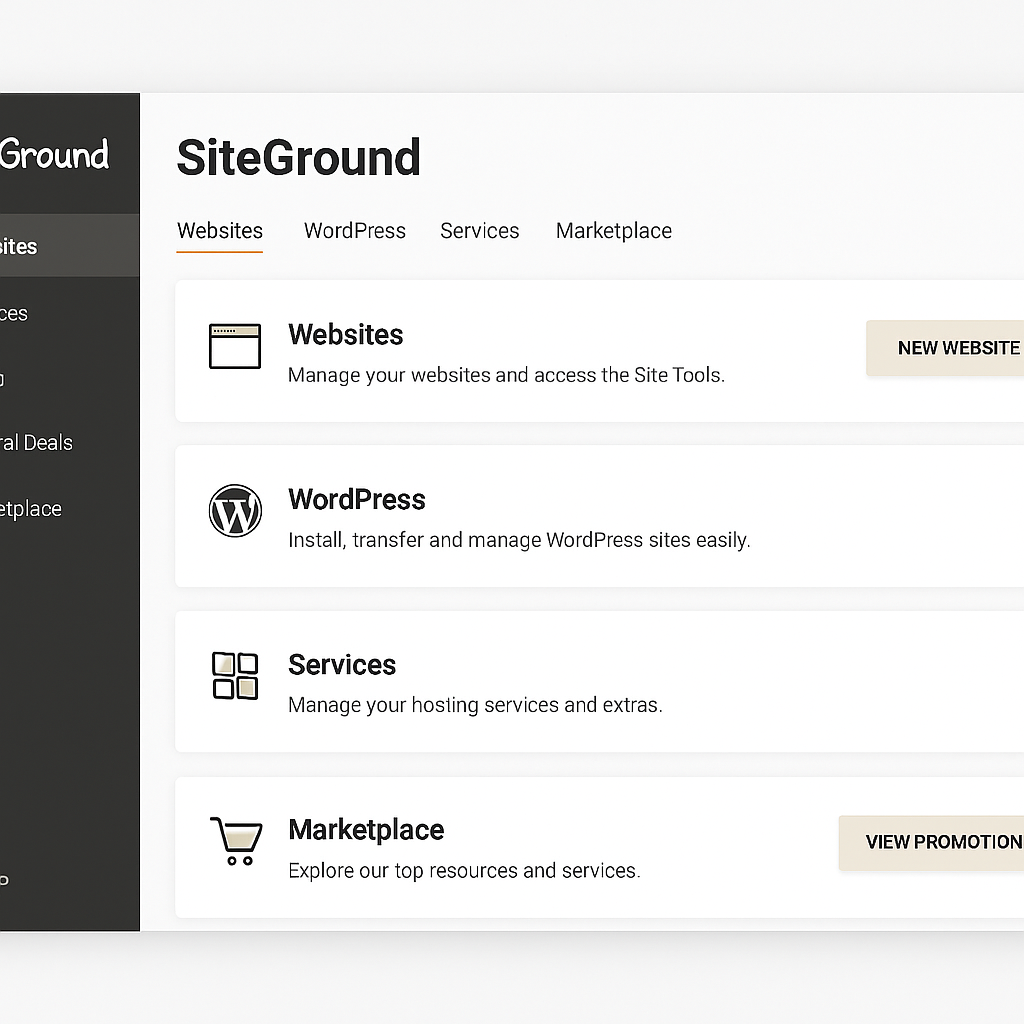Click the Websites browser window icon

coord(235,346)
